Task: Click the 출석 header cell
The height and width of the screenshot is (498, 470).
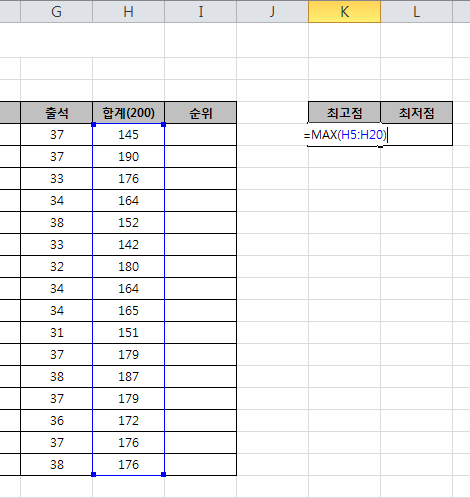Action: 56,113
